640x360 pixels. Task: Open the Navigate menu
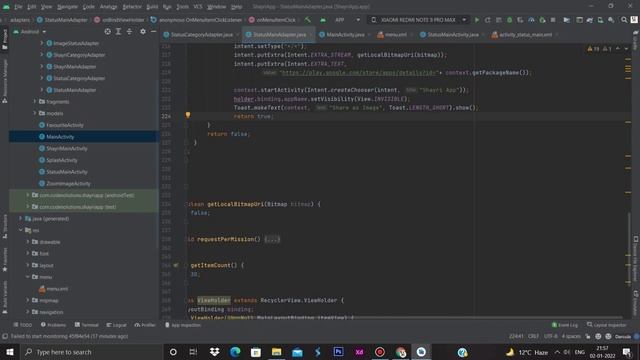tap(67, 7)
